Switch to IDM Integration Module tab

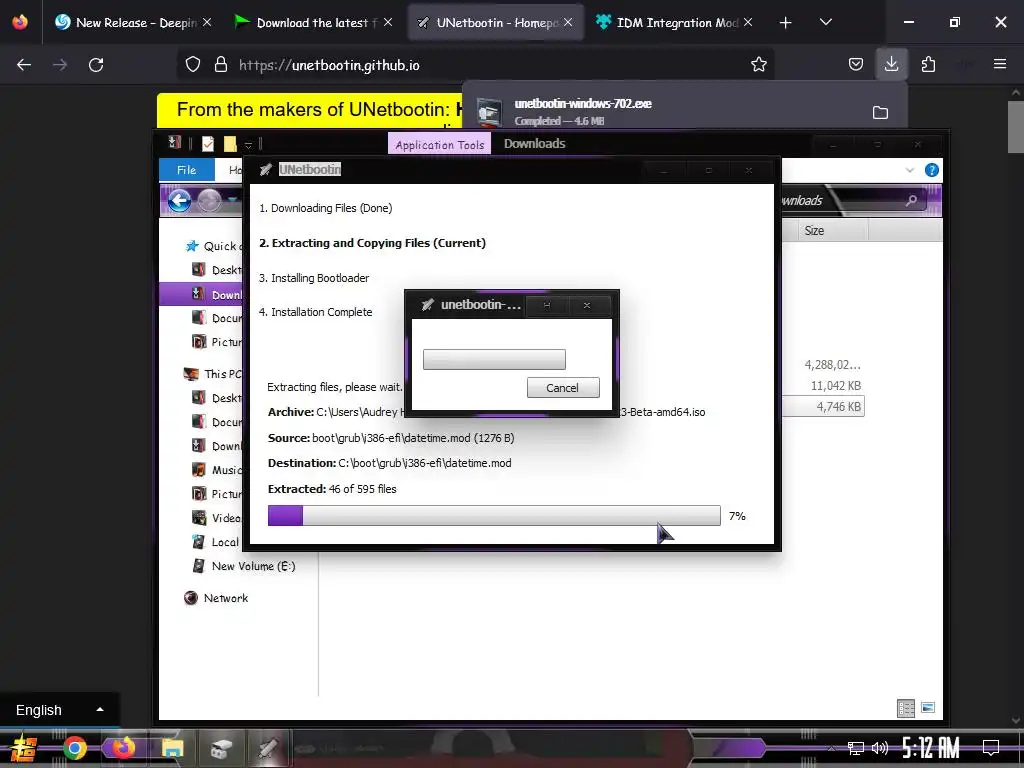[x=676, y=22]
